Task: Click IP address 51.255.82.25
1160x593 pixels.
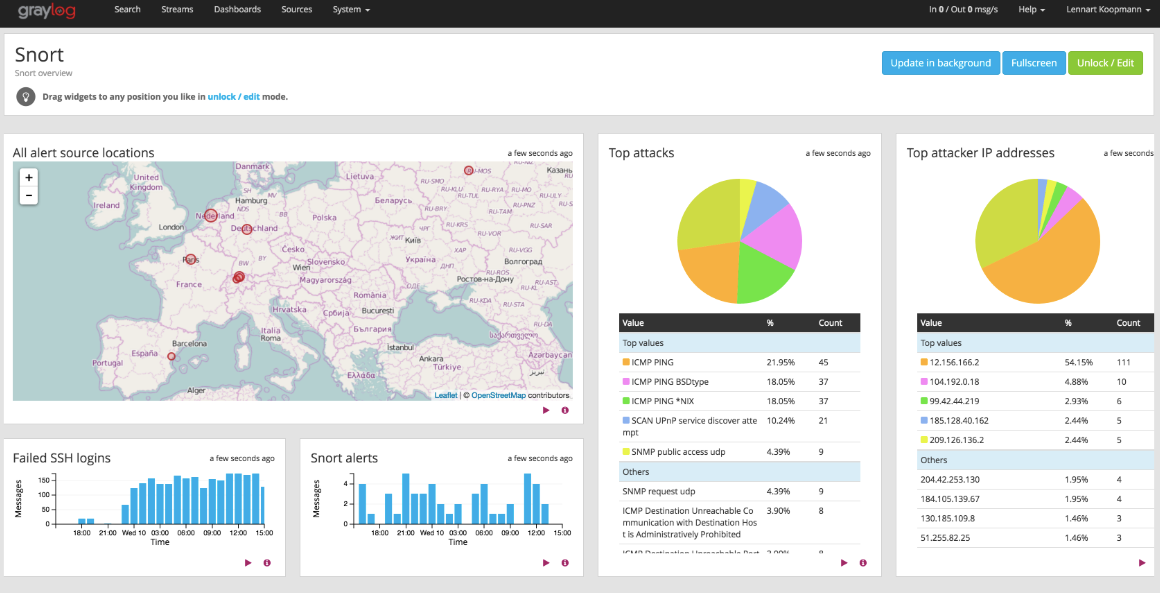Action: (945, 537)
